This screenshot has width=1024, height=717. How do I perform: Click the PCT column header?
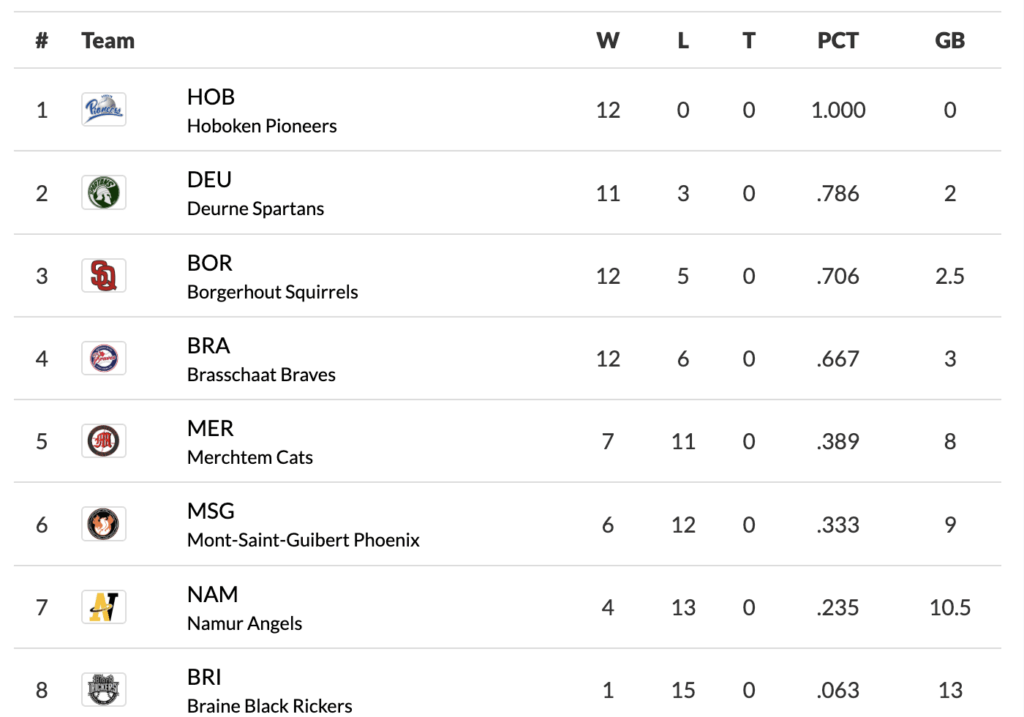[838, 41]
